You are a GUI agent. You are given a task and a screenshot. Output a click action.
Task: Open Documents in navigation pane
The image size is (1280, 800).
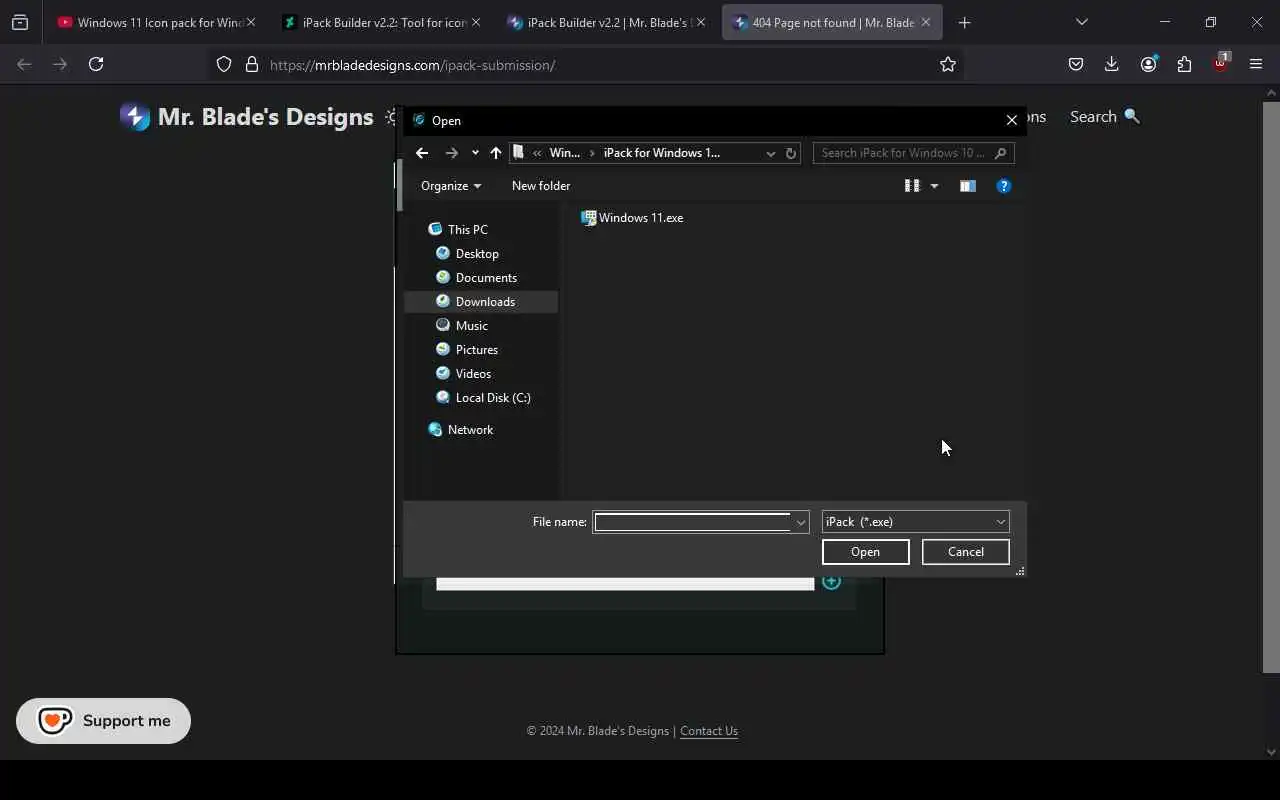tap(476, 278)
